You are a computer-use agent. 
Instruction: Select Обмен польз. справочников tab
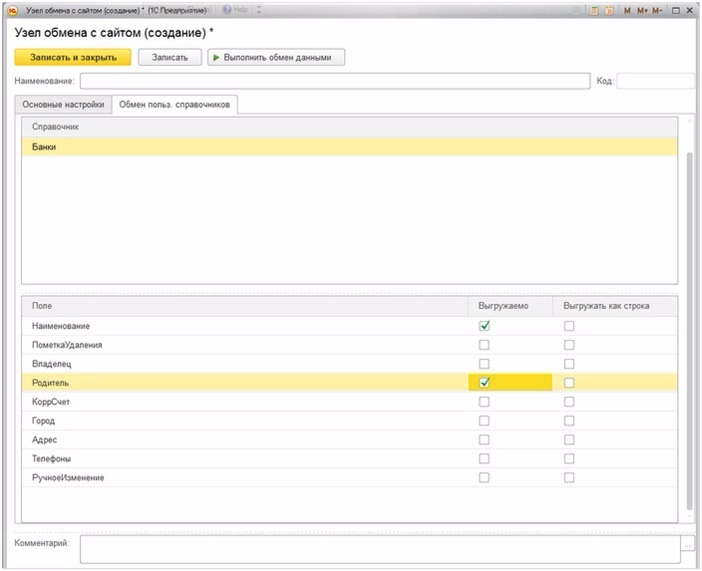click(174, 104)
